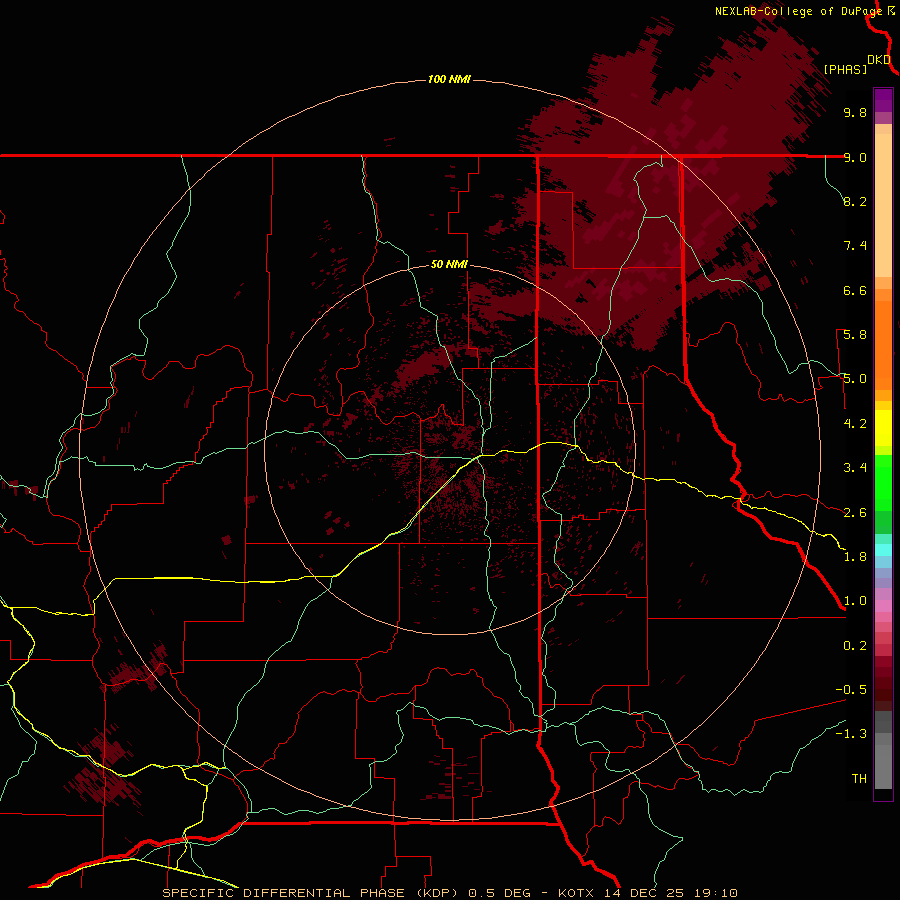
Task: Click the 9.8 value on color scale
Action: click(855, 112)
